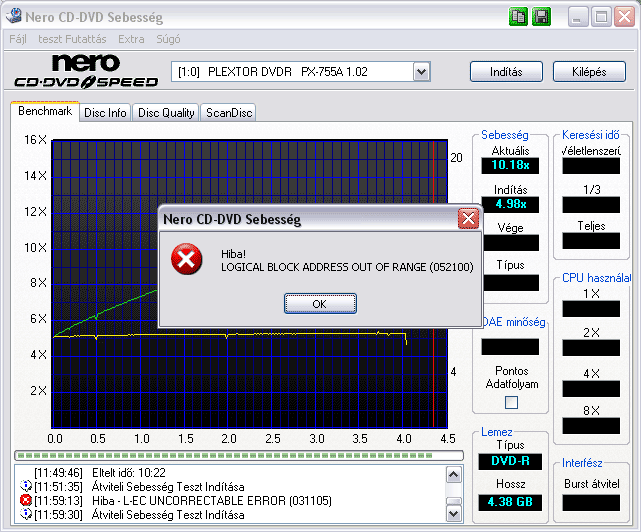Click the LOGICAL BLOCK ADDRESS OUT OF RANGE message
Screen dimensions: 641x532
[347, 267]
